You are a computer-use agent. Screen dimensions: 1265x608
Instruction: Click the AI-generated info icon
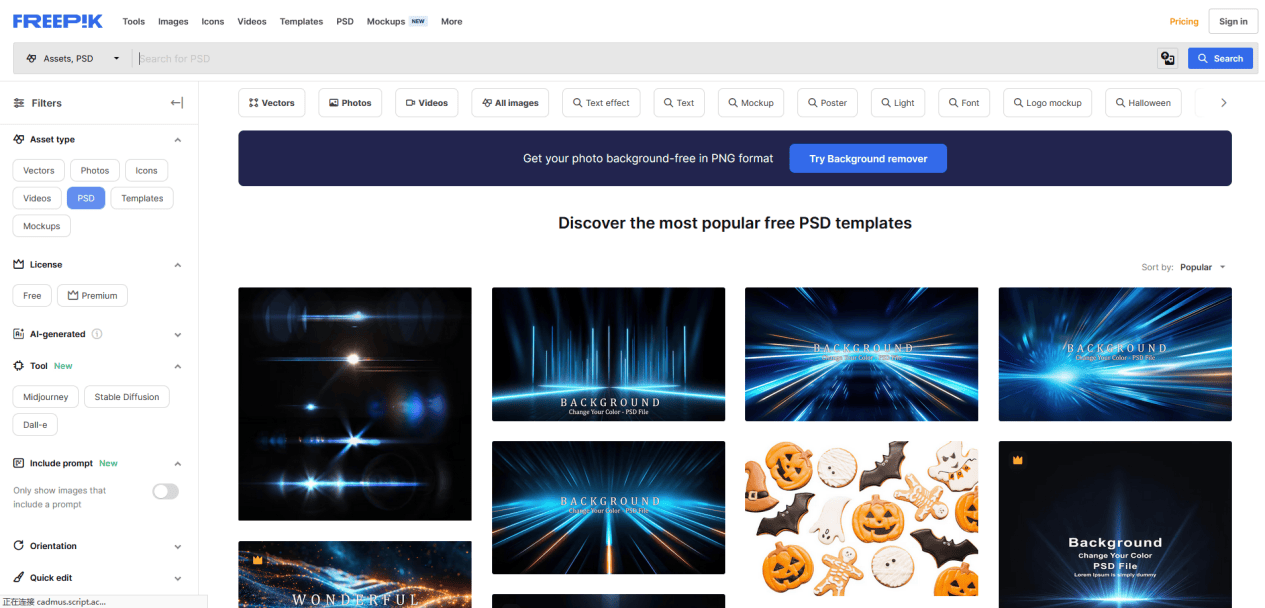point(97,334)
